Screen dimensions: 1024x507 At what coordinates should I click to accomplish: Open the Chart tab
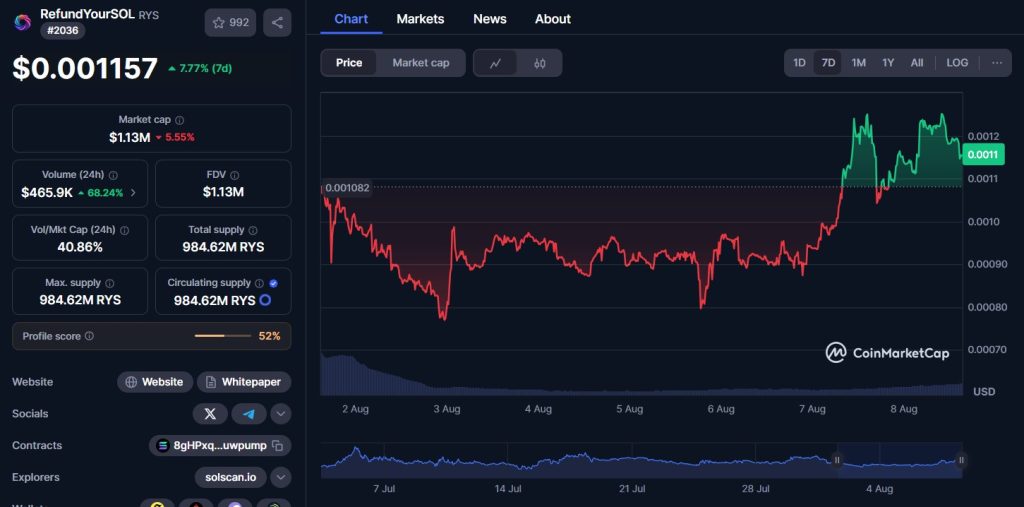[351, 19]
